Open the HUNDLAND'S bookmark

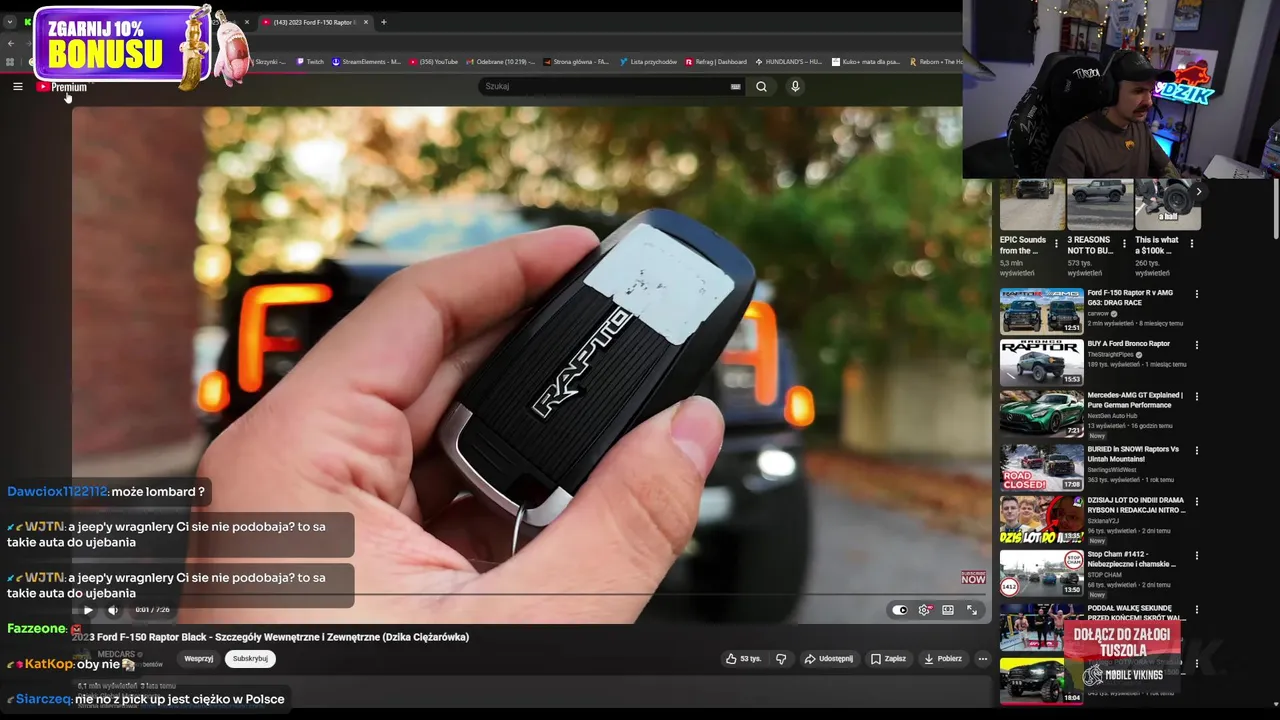[x=788, y=62]
